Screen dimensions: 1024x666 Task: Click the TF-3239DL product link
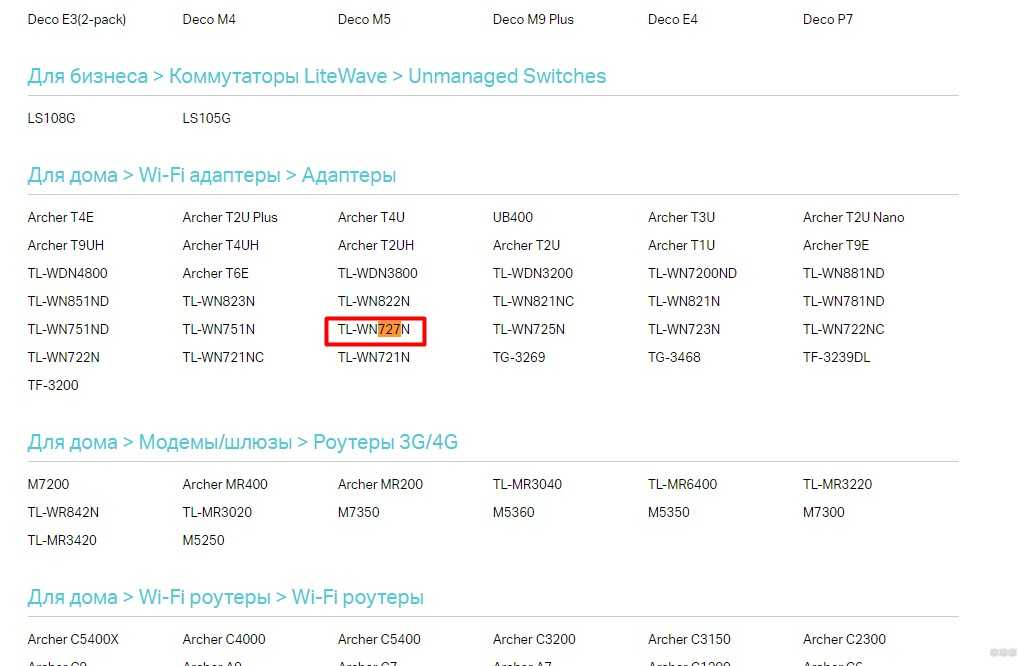tap(836, 357)
